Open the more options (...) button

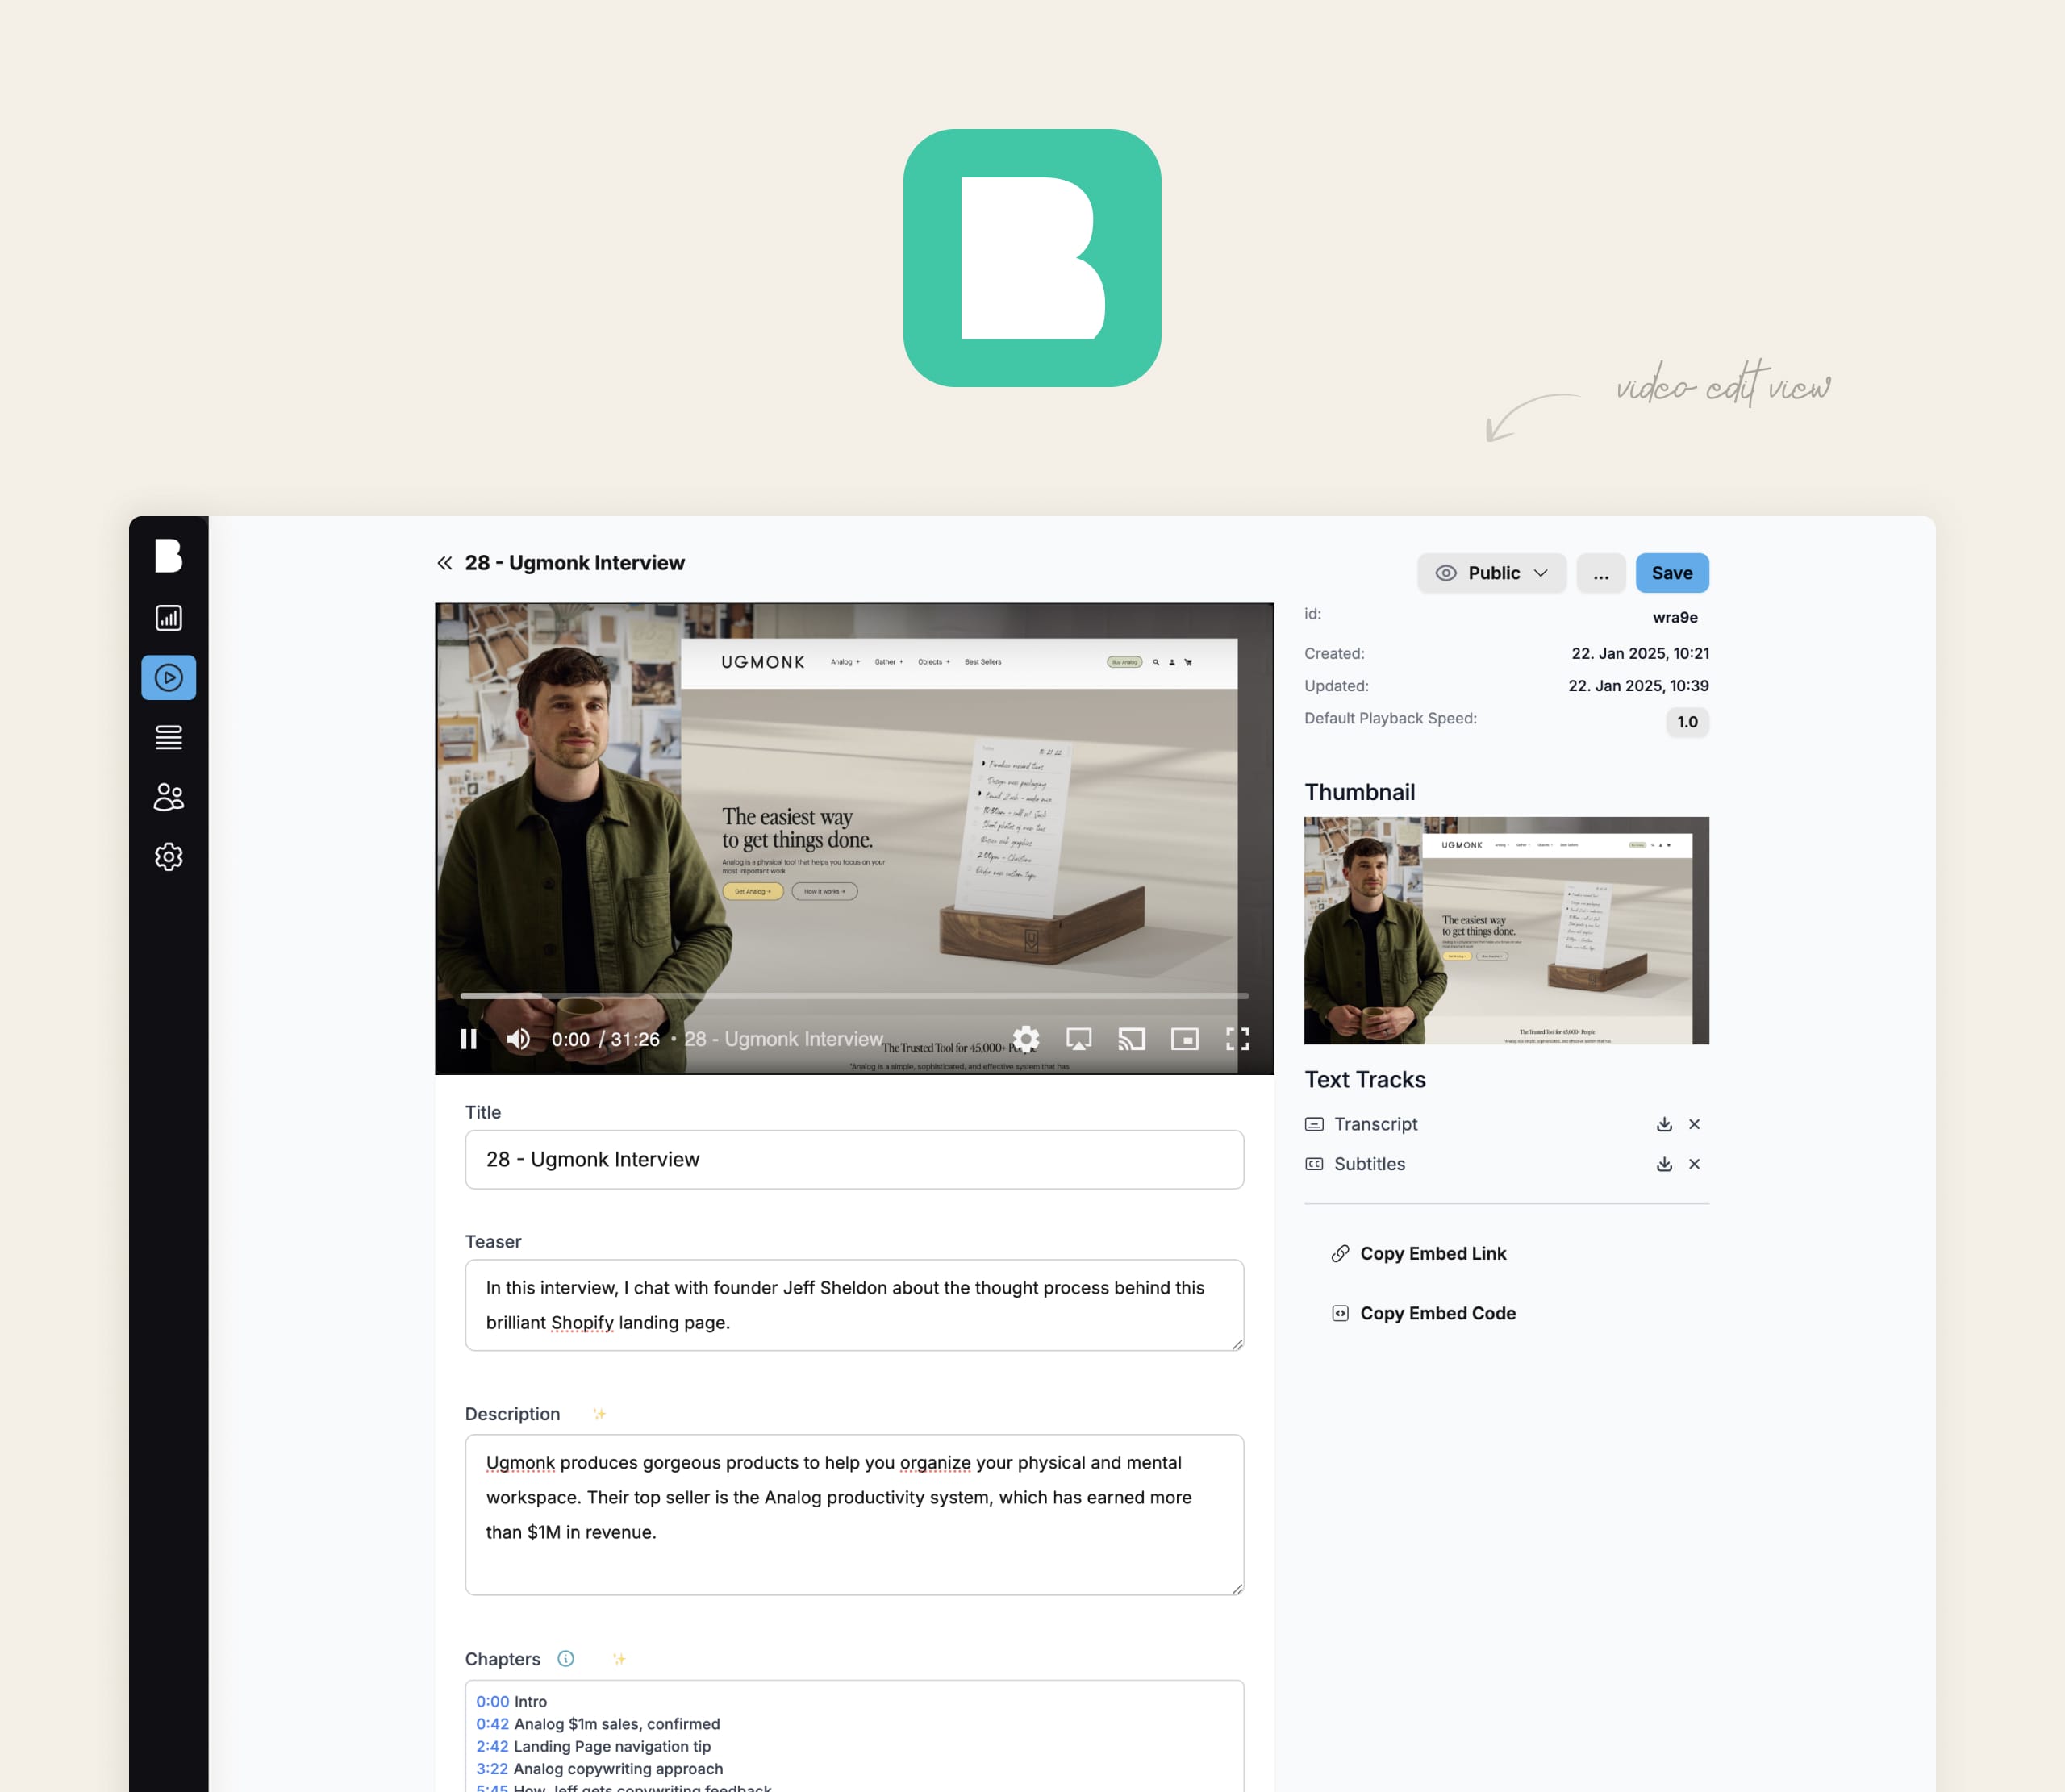pyautogui.click(x=1601, y=573)
